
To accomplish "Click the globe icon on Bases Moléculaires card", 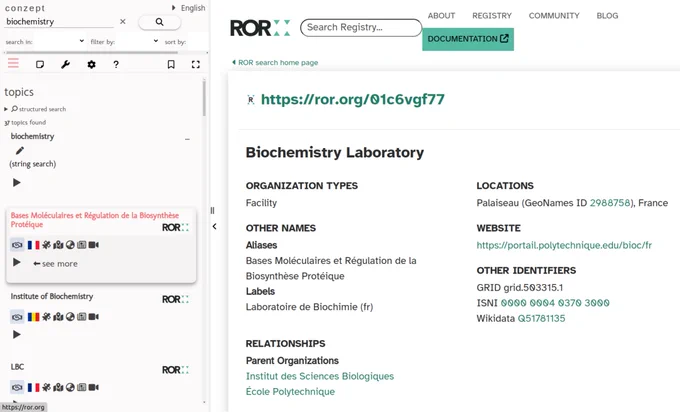I will 70,245.
